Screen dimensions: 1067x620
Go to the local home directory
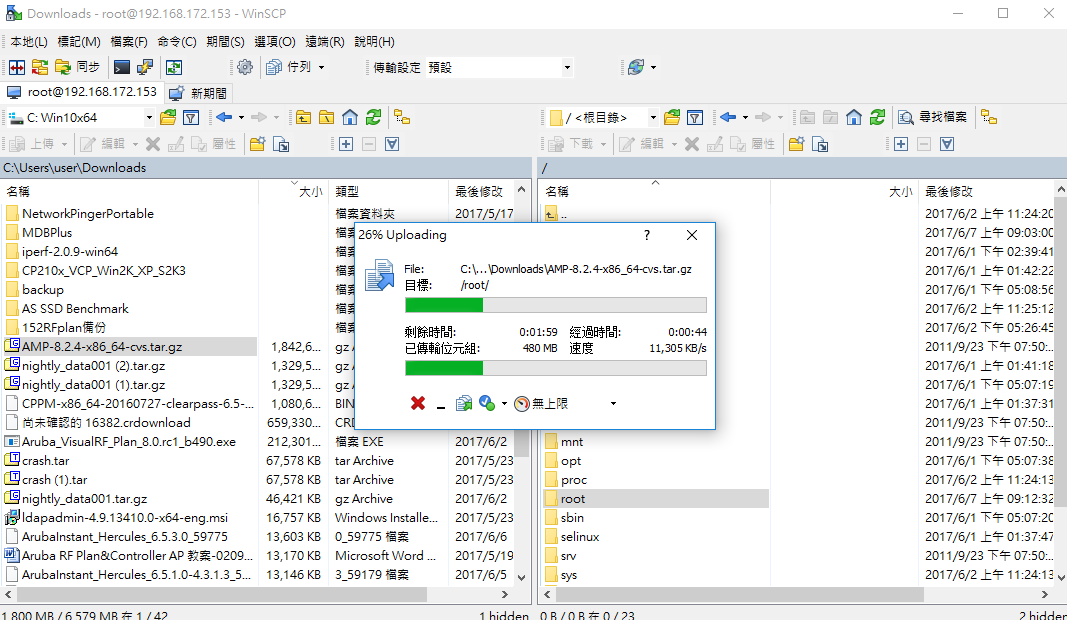350,118
